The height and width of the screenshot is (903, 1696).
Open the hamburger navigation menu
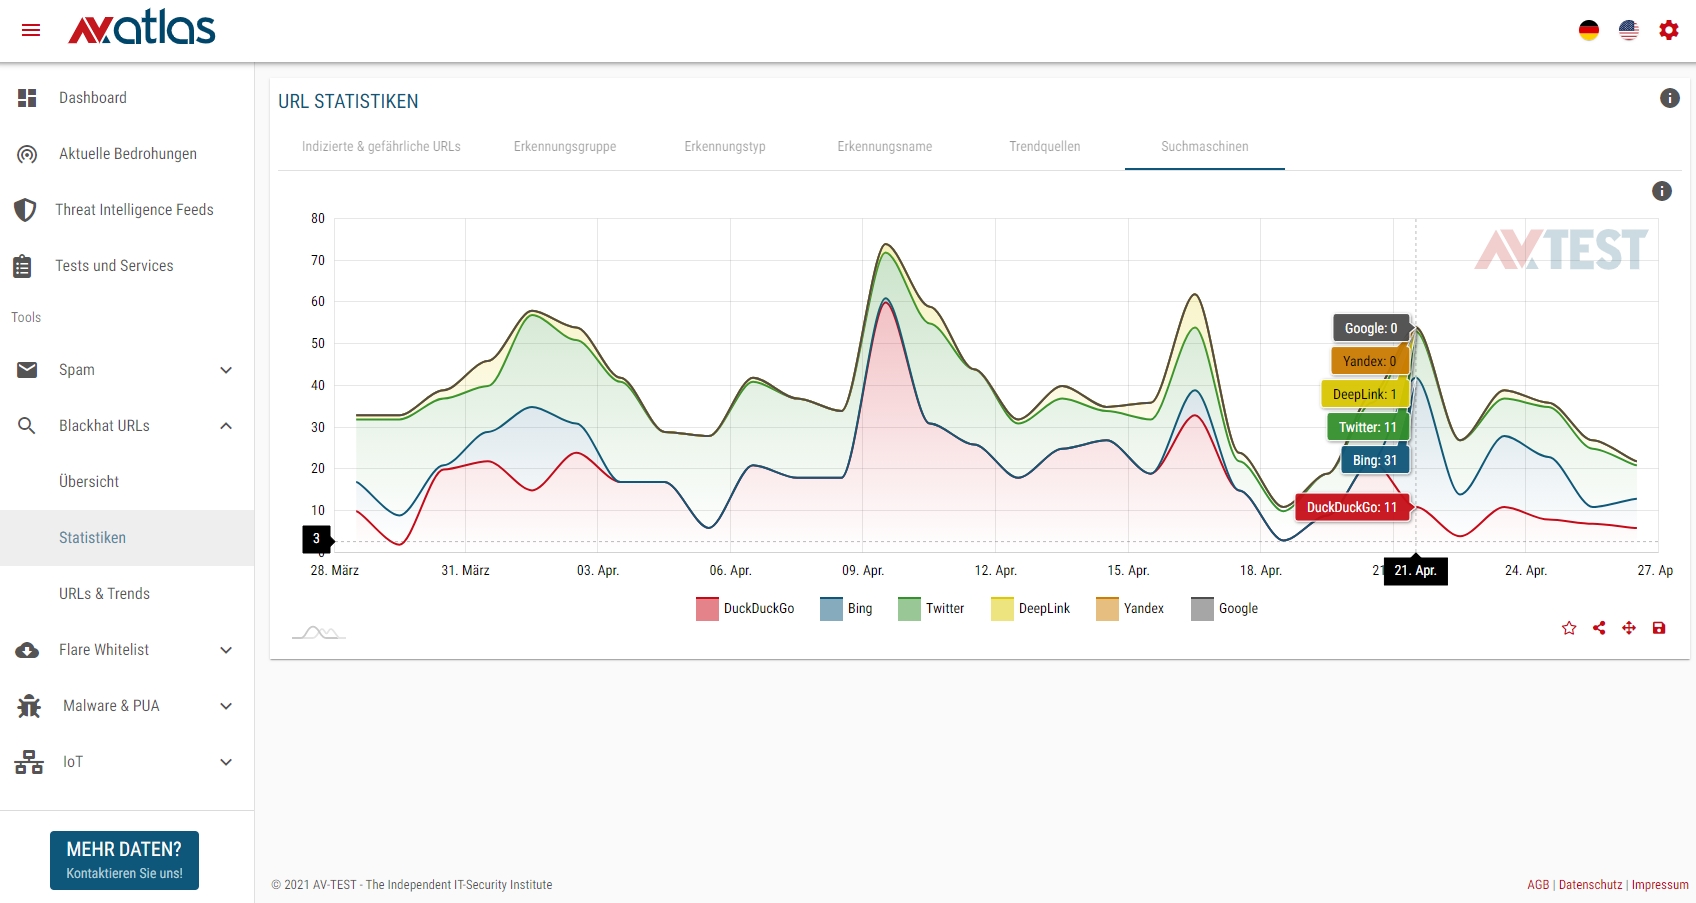(x=31, y=30)
